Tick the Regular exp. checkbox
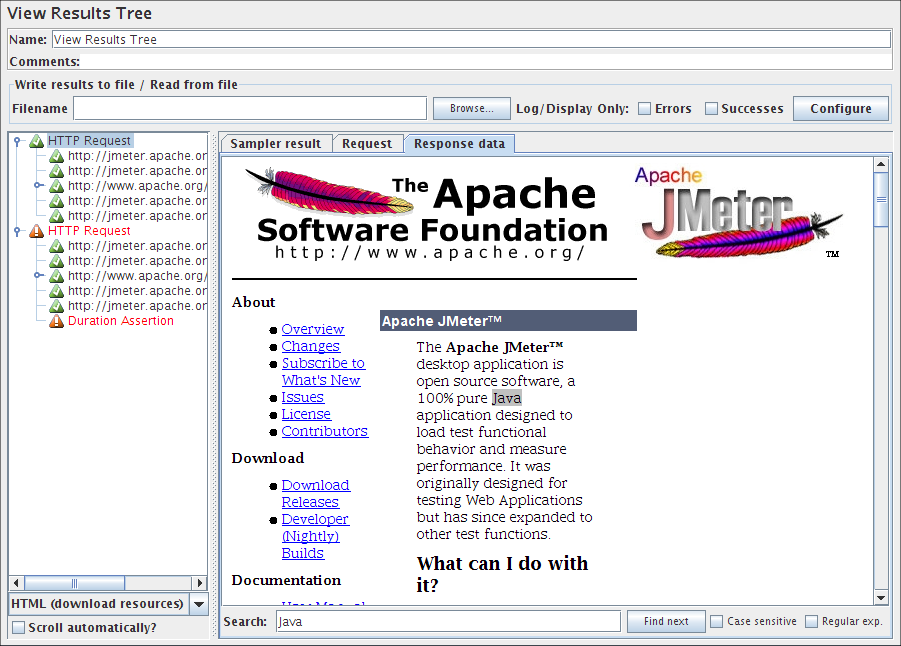The height and width of the screenshot is (646, 901). tap(811, 622)
